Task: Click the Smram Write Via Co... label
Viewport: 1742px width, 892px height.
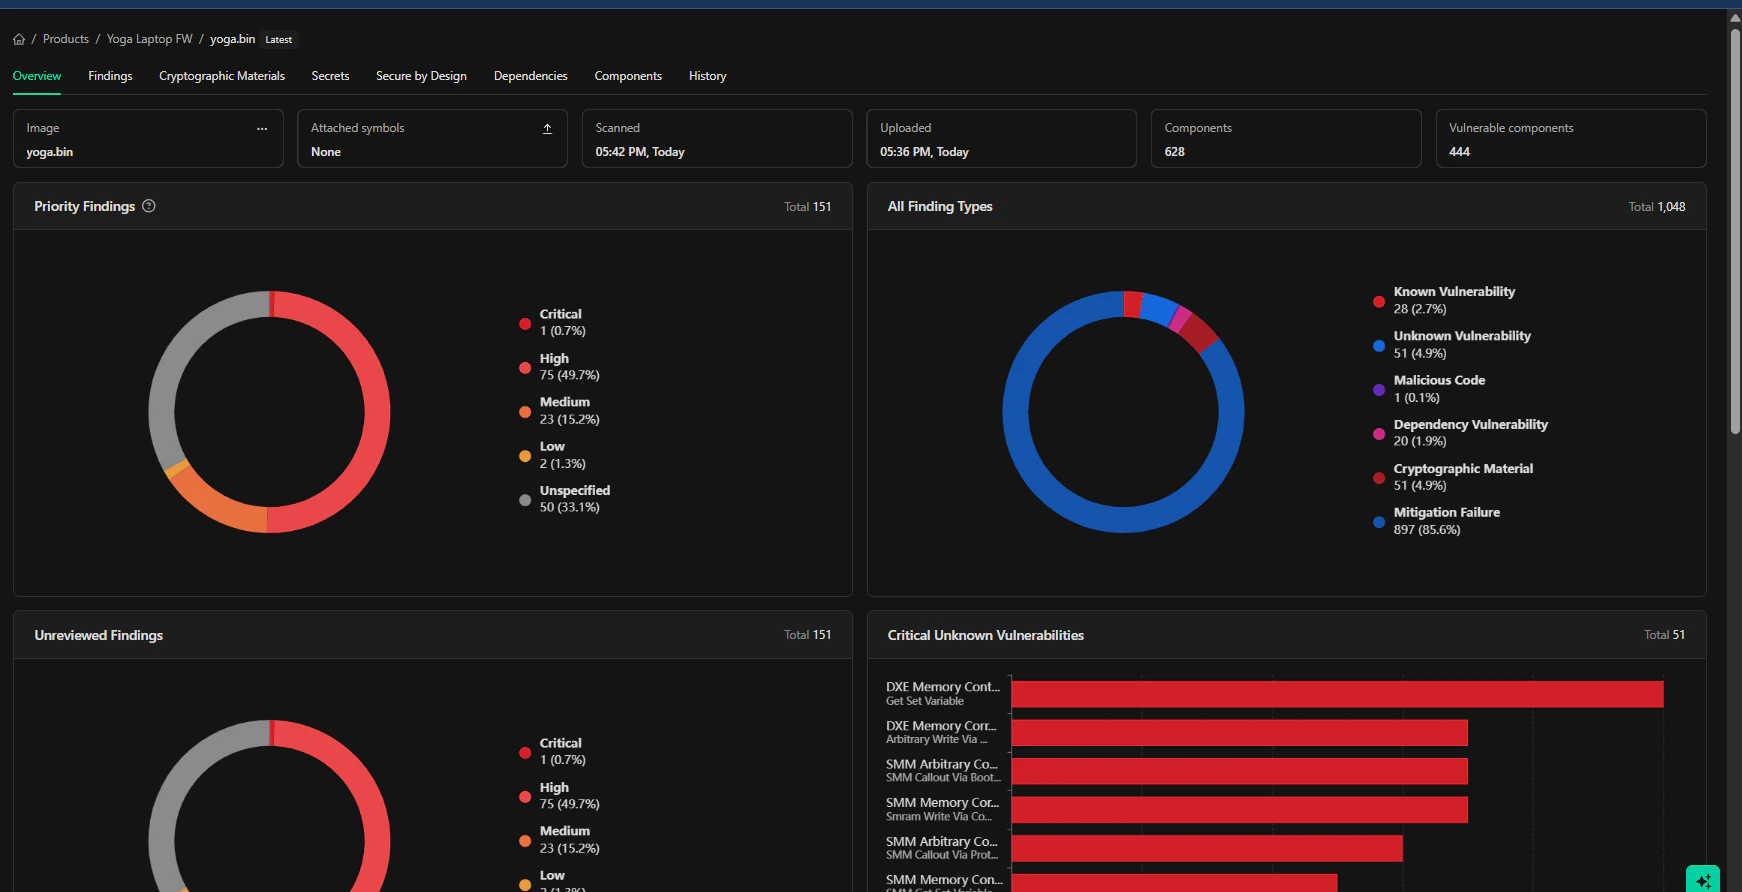Action: 939,817
